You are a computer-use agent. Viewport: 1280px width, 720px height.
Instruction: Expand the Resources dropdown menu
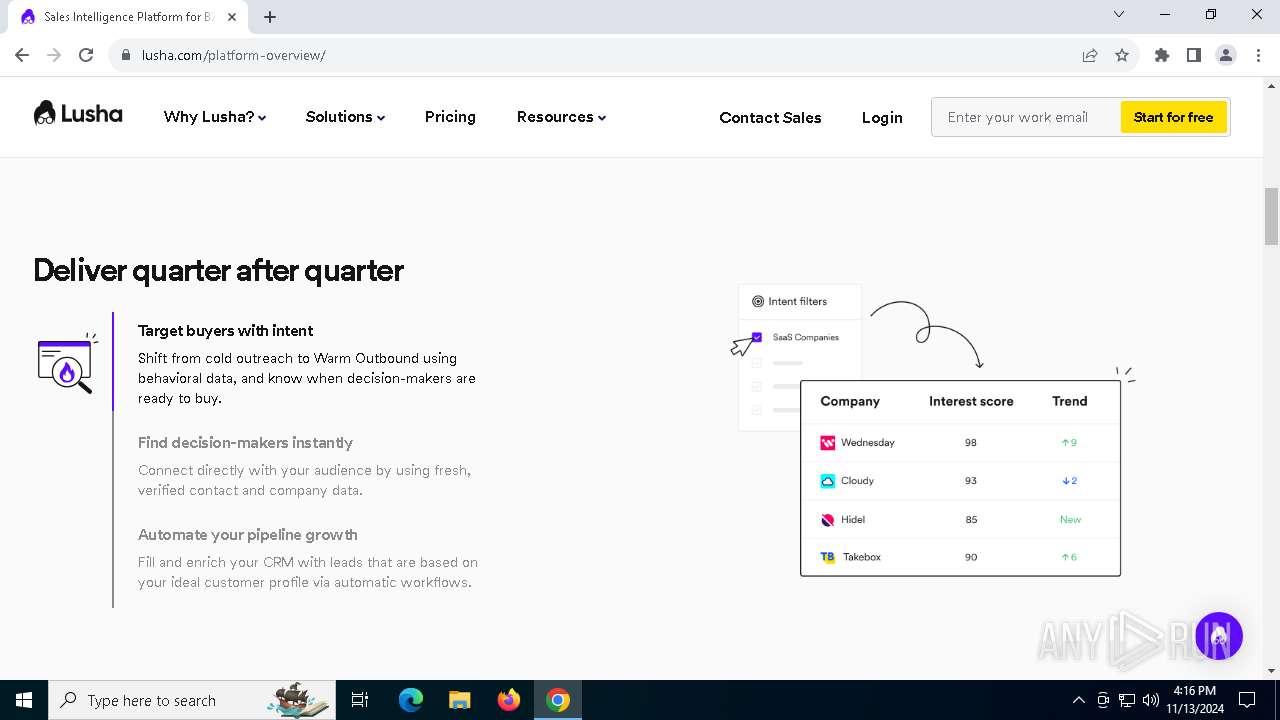coord(561,117)
